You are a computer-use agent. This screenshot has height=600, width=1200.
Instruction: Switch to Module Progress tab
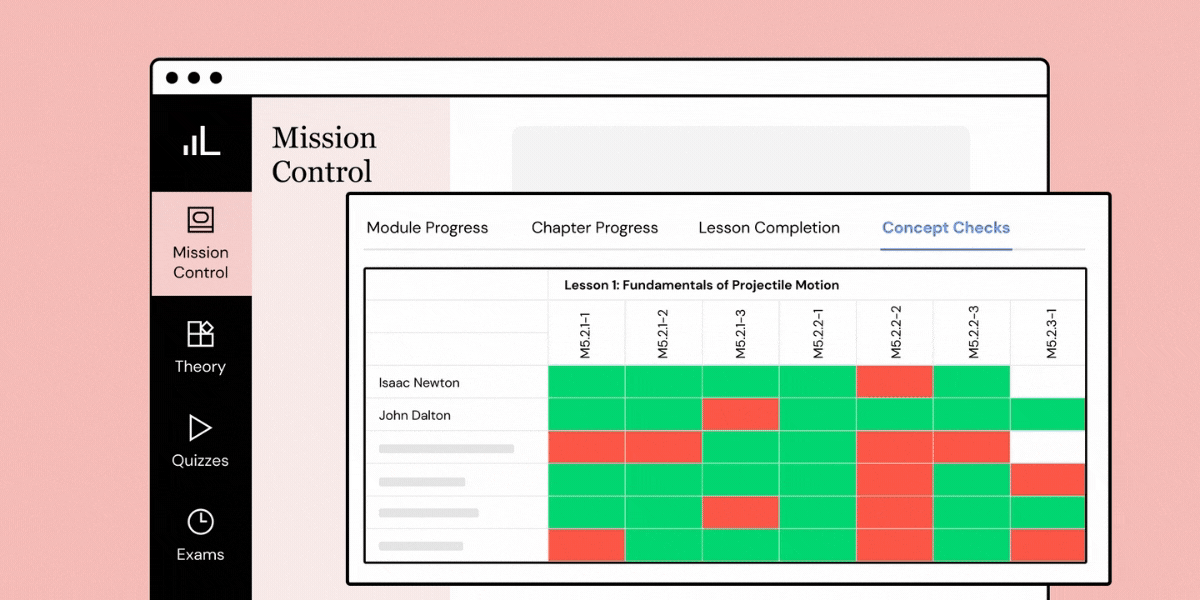(427, 228)
